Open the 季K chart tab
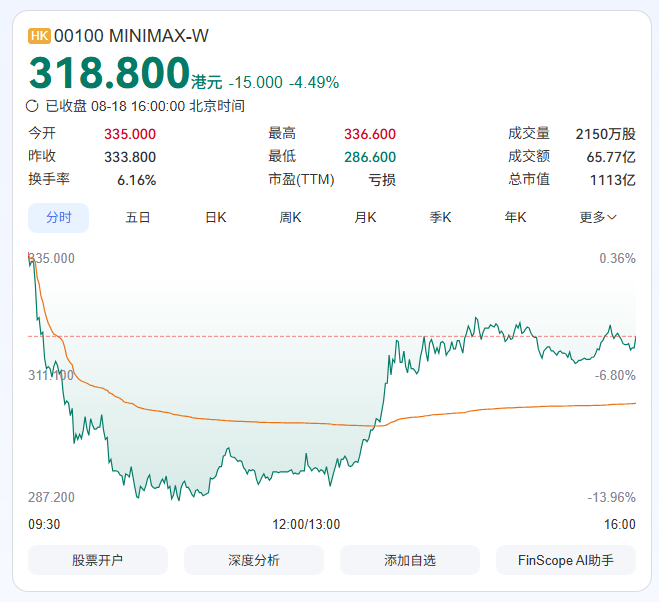 (x=440, y=218)
